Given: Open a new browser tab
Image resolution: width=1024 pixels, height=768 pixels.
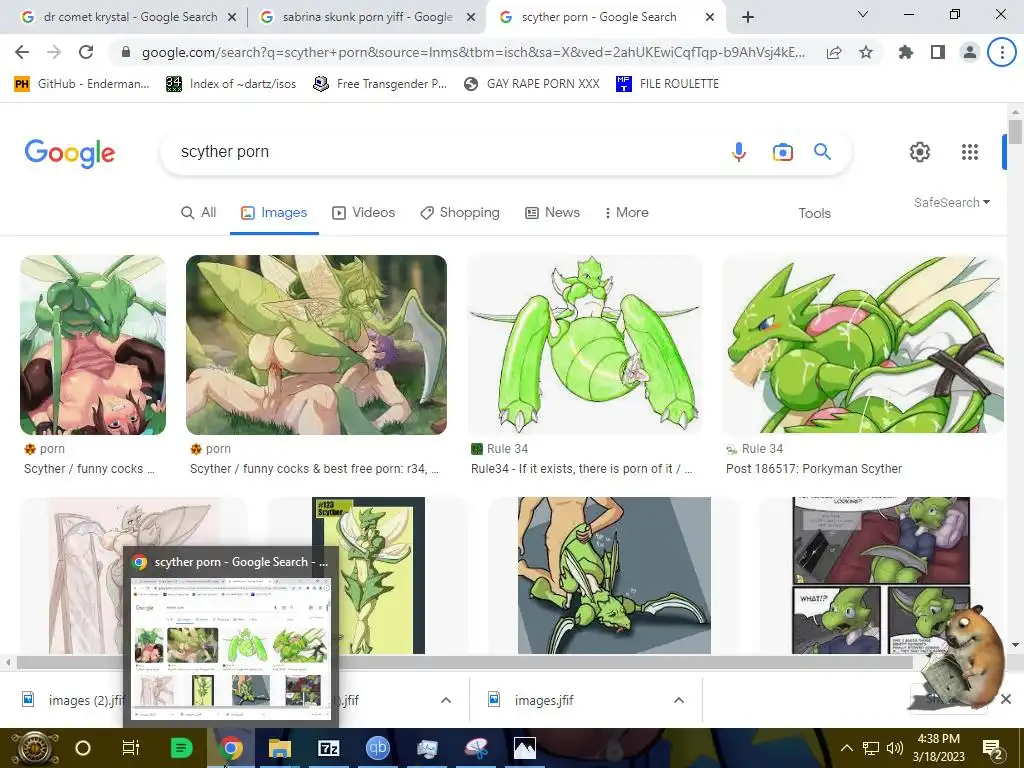Looking at the screenshot, I should coord(748,17).
